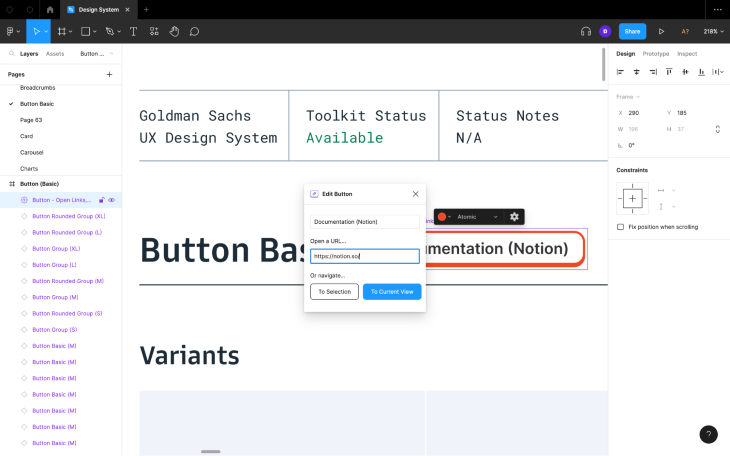
Task: Select the Text tool in toolbar
Action: point(133,32)
